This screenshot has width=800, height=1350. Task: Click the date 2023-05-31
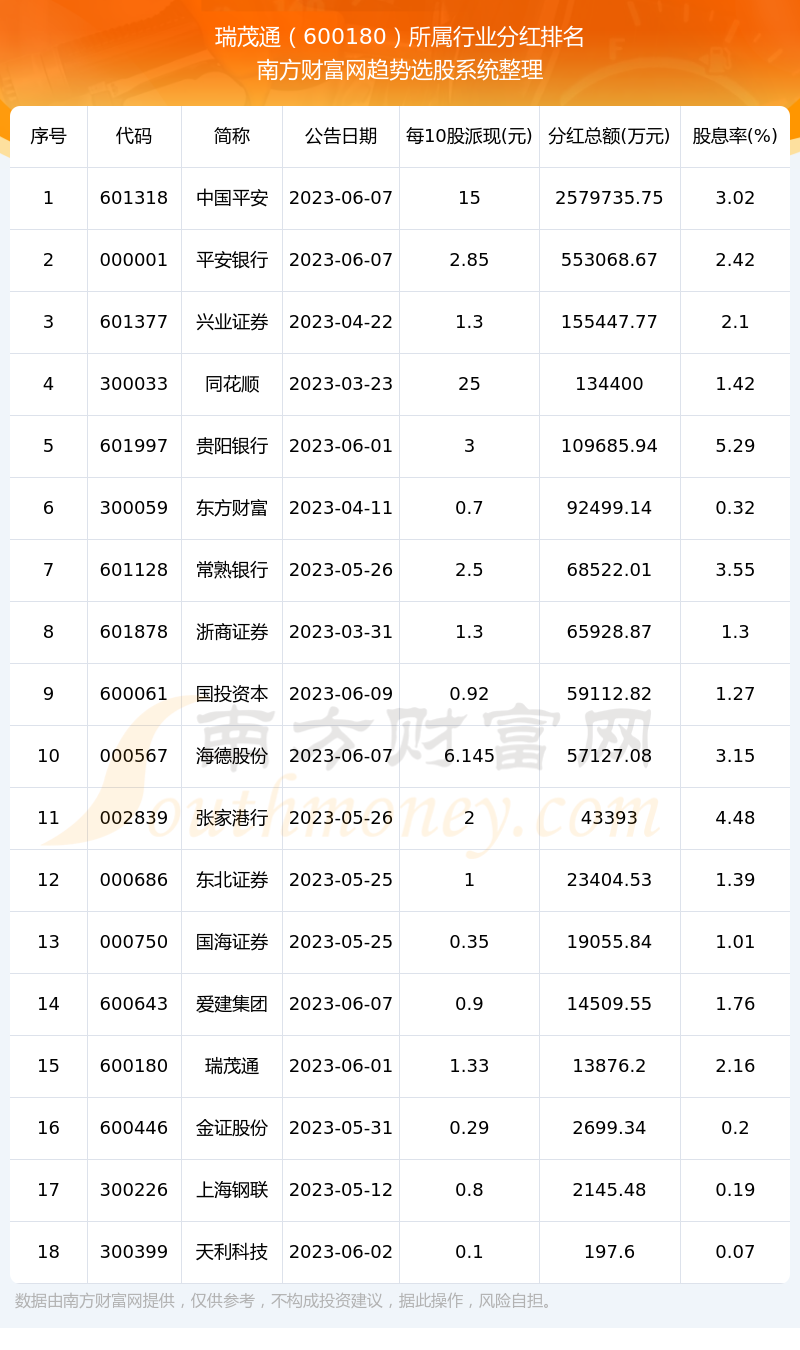(x=341, y=1128)
